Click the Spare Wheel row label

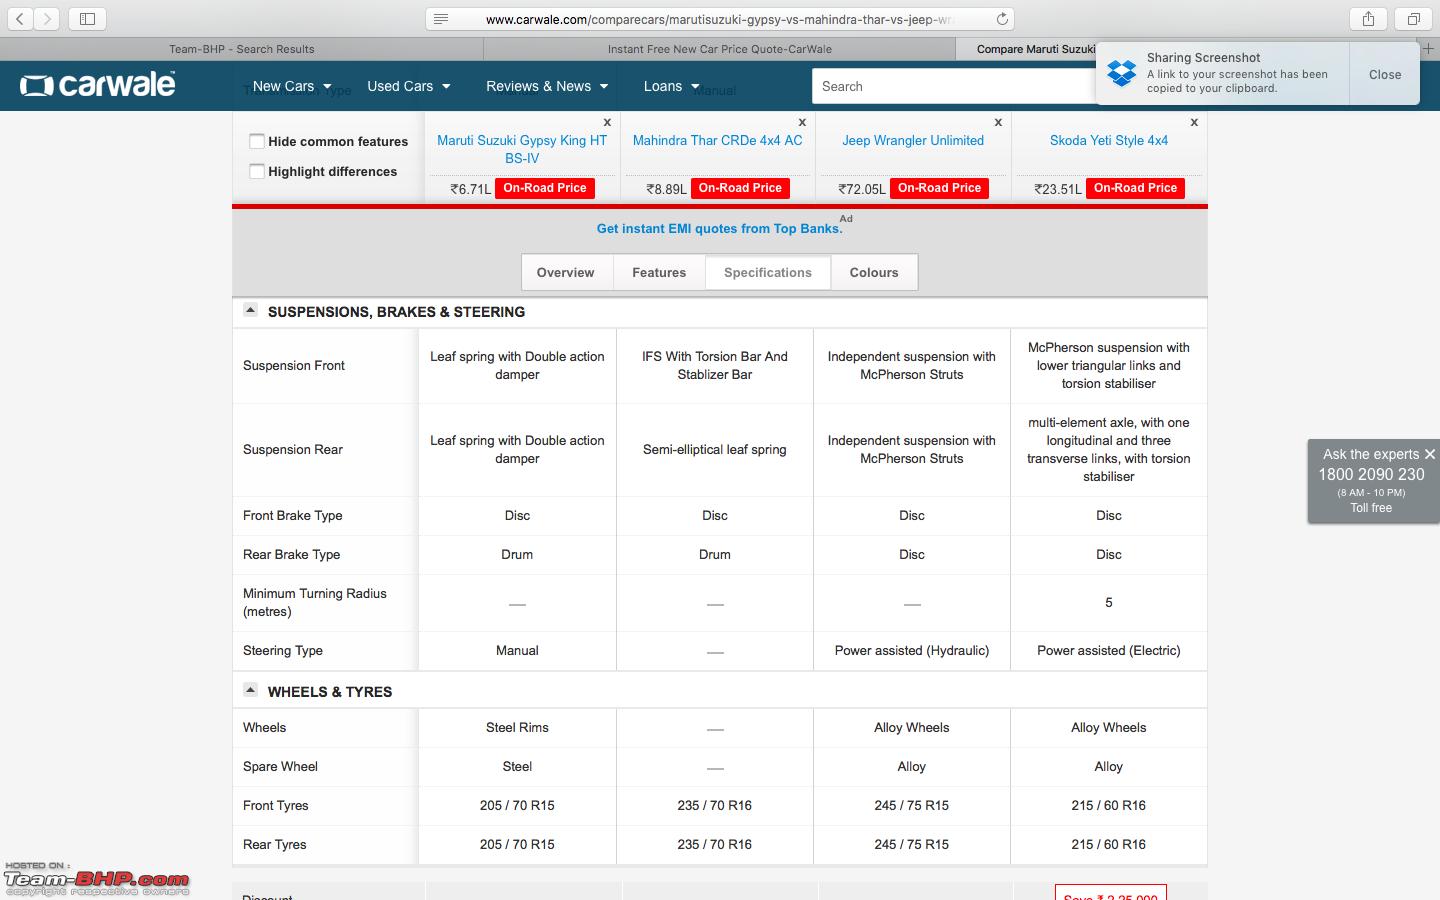(280, 766)
